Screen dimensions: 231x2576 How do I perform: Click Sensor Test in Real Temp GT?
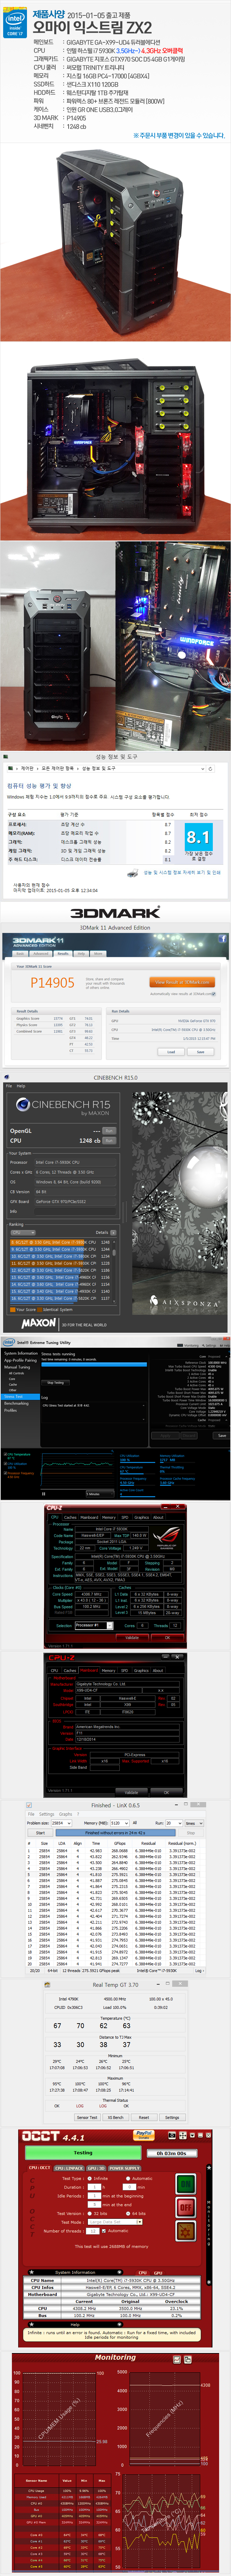tap(87, 2118)
